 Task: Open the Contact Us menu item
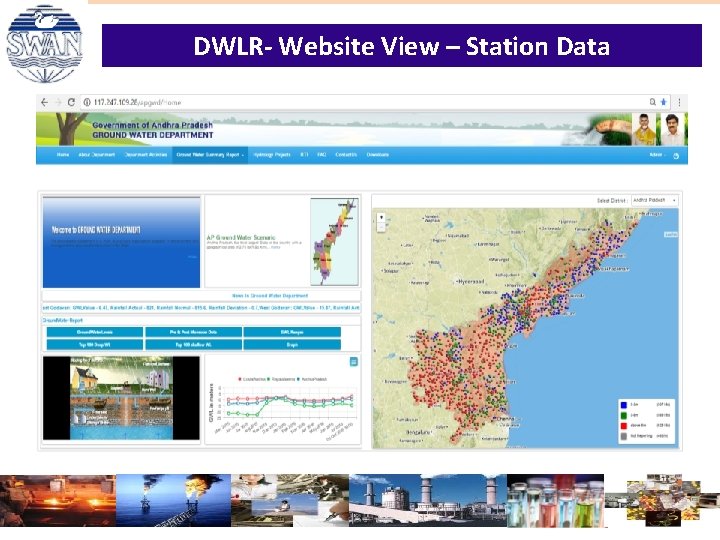346,155
